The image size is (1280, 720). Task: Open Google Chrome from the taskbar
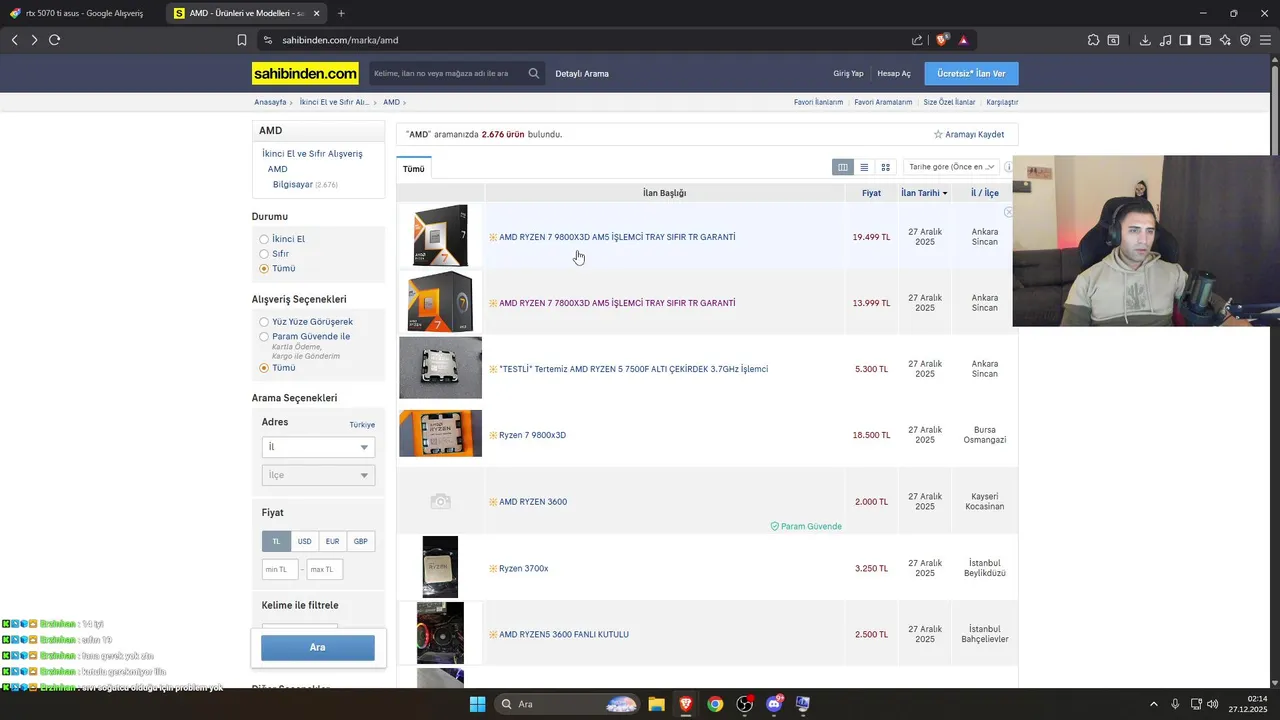pos(715,704)
